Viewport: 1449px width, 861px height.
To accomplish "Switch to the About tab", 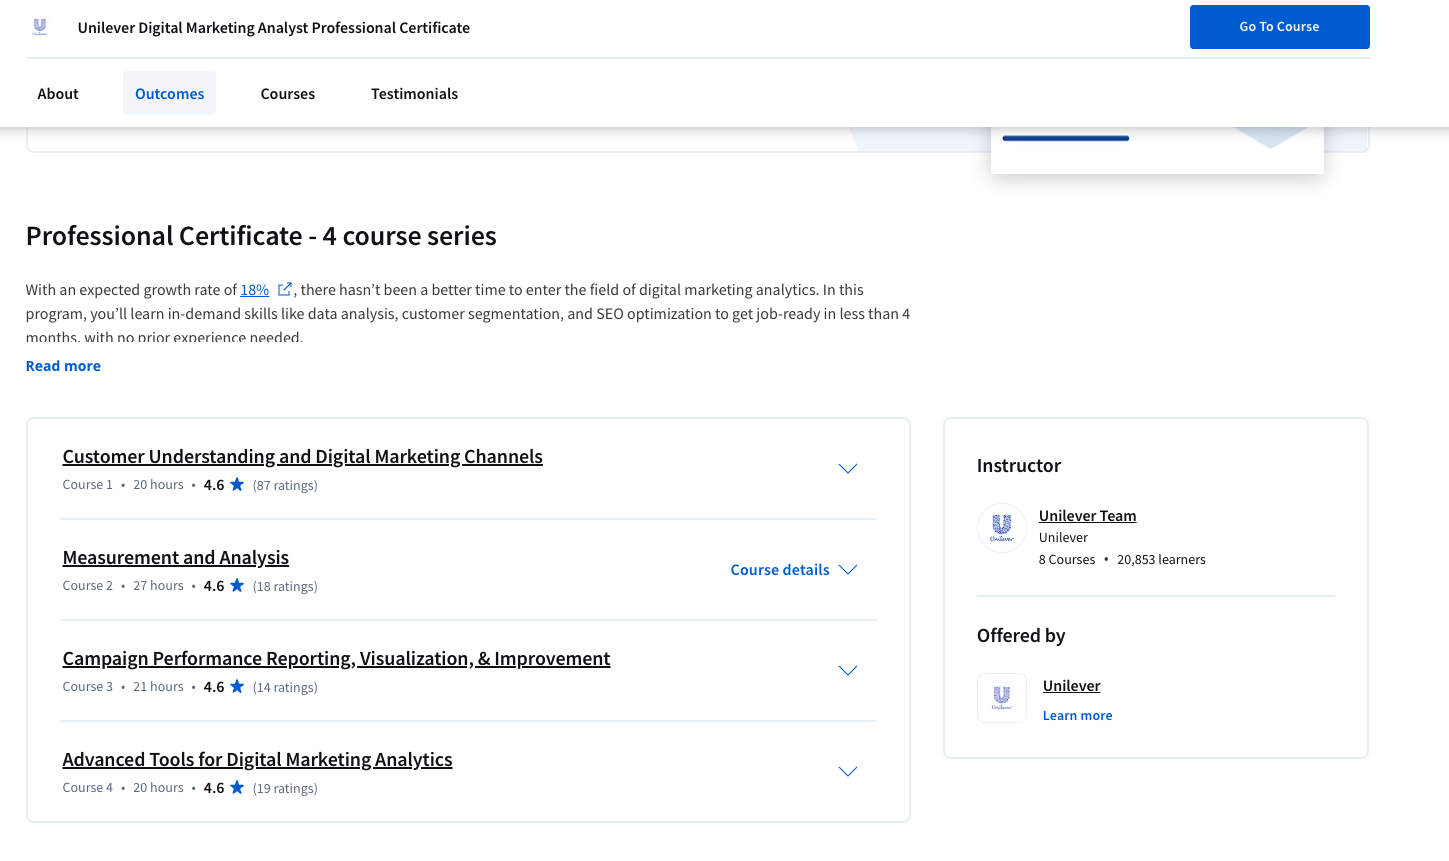I will point(58,94).
